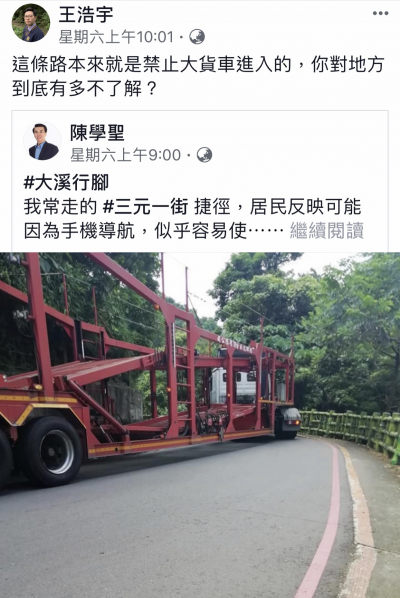400x598 pixels.
Task: Open the red car carrier truck photo
Action: [200, 425]
